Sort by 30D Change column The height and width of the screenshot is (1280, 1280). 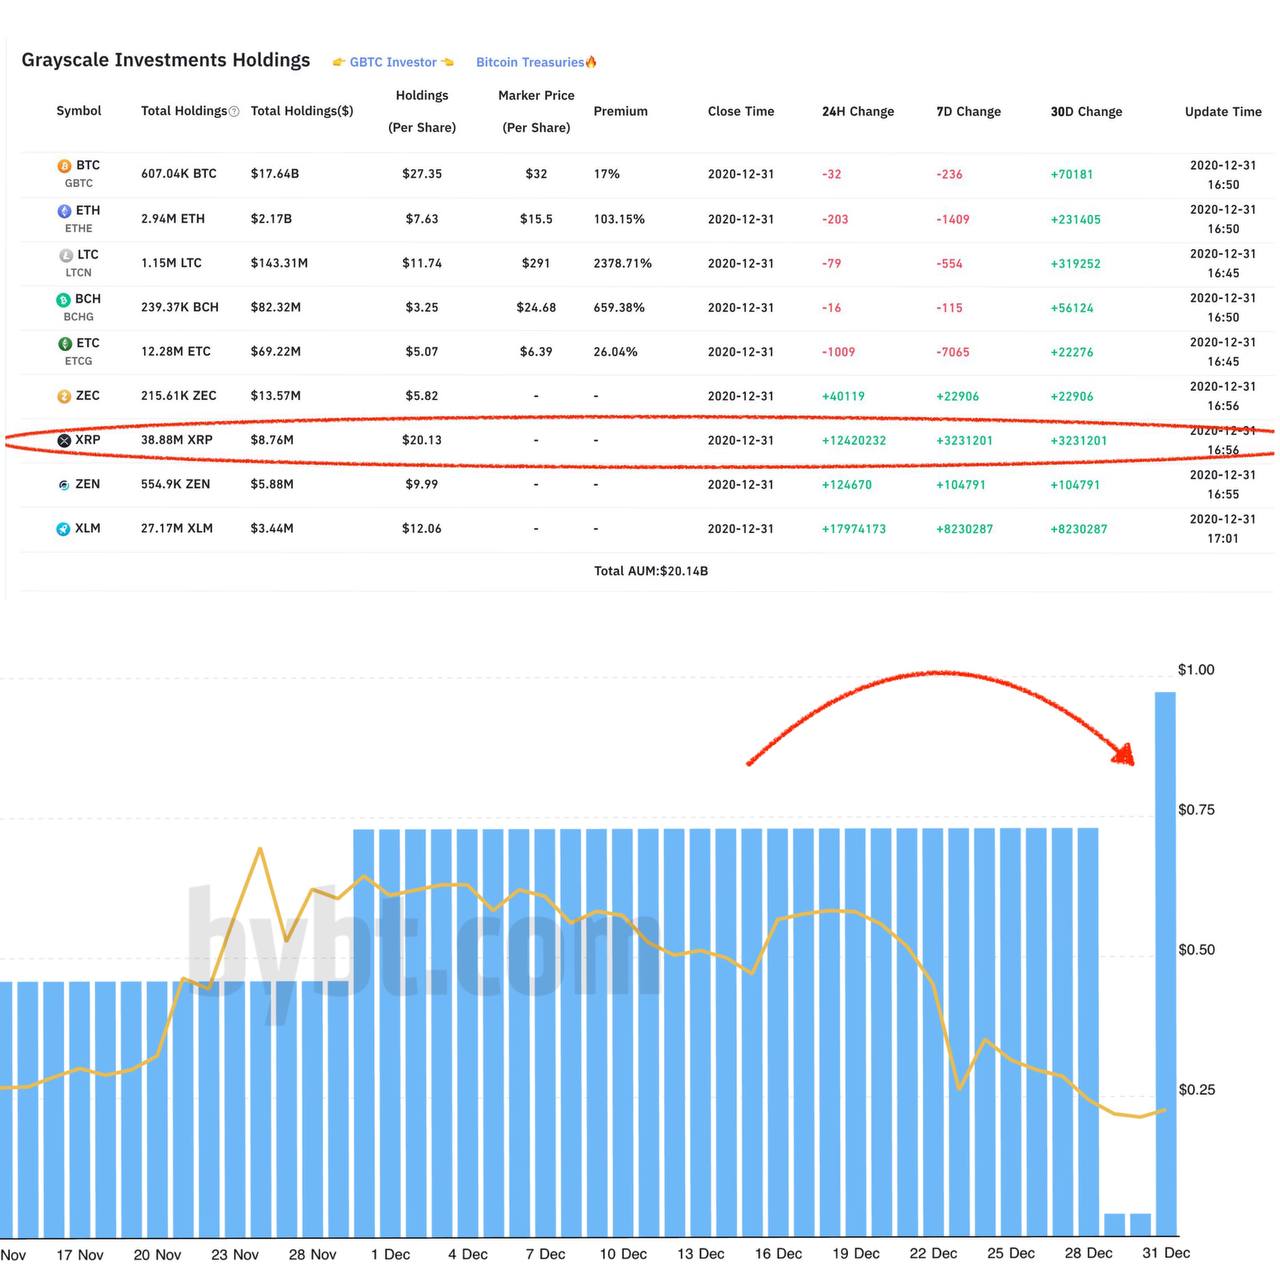[1086, 111]
